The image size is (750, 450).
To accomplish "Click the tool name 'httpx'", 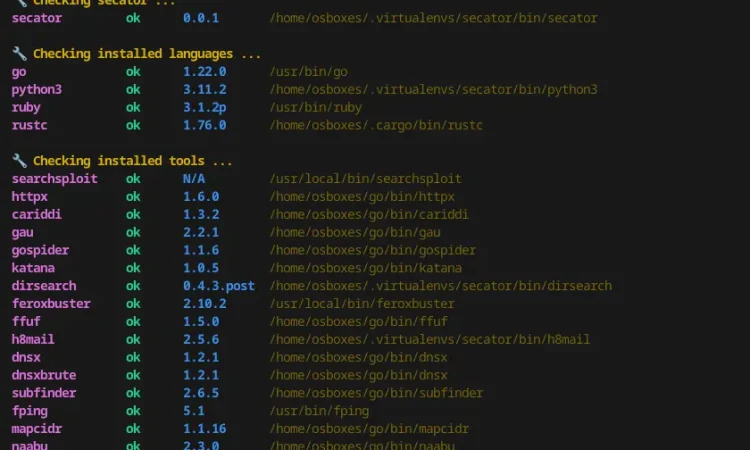I will click(30, 197).
